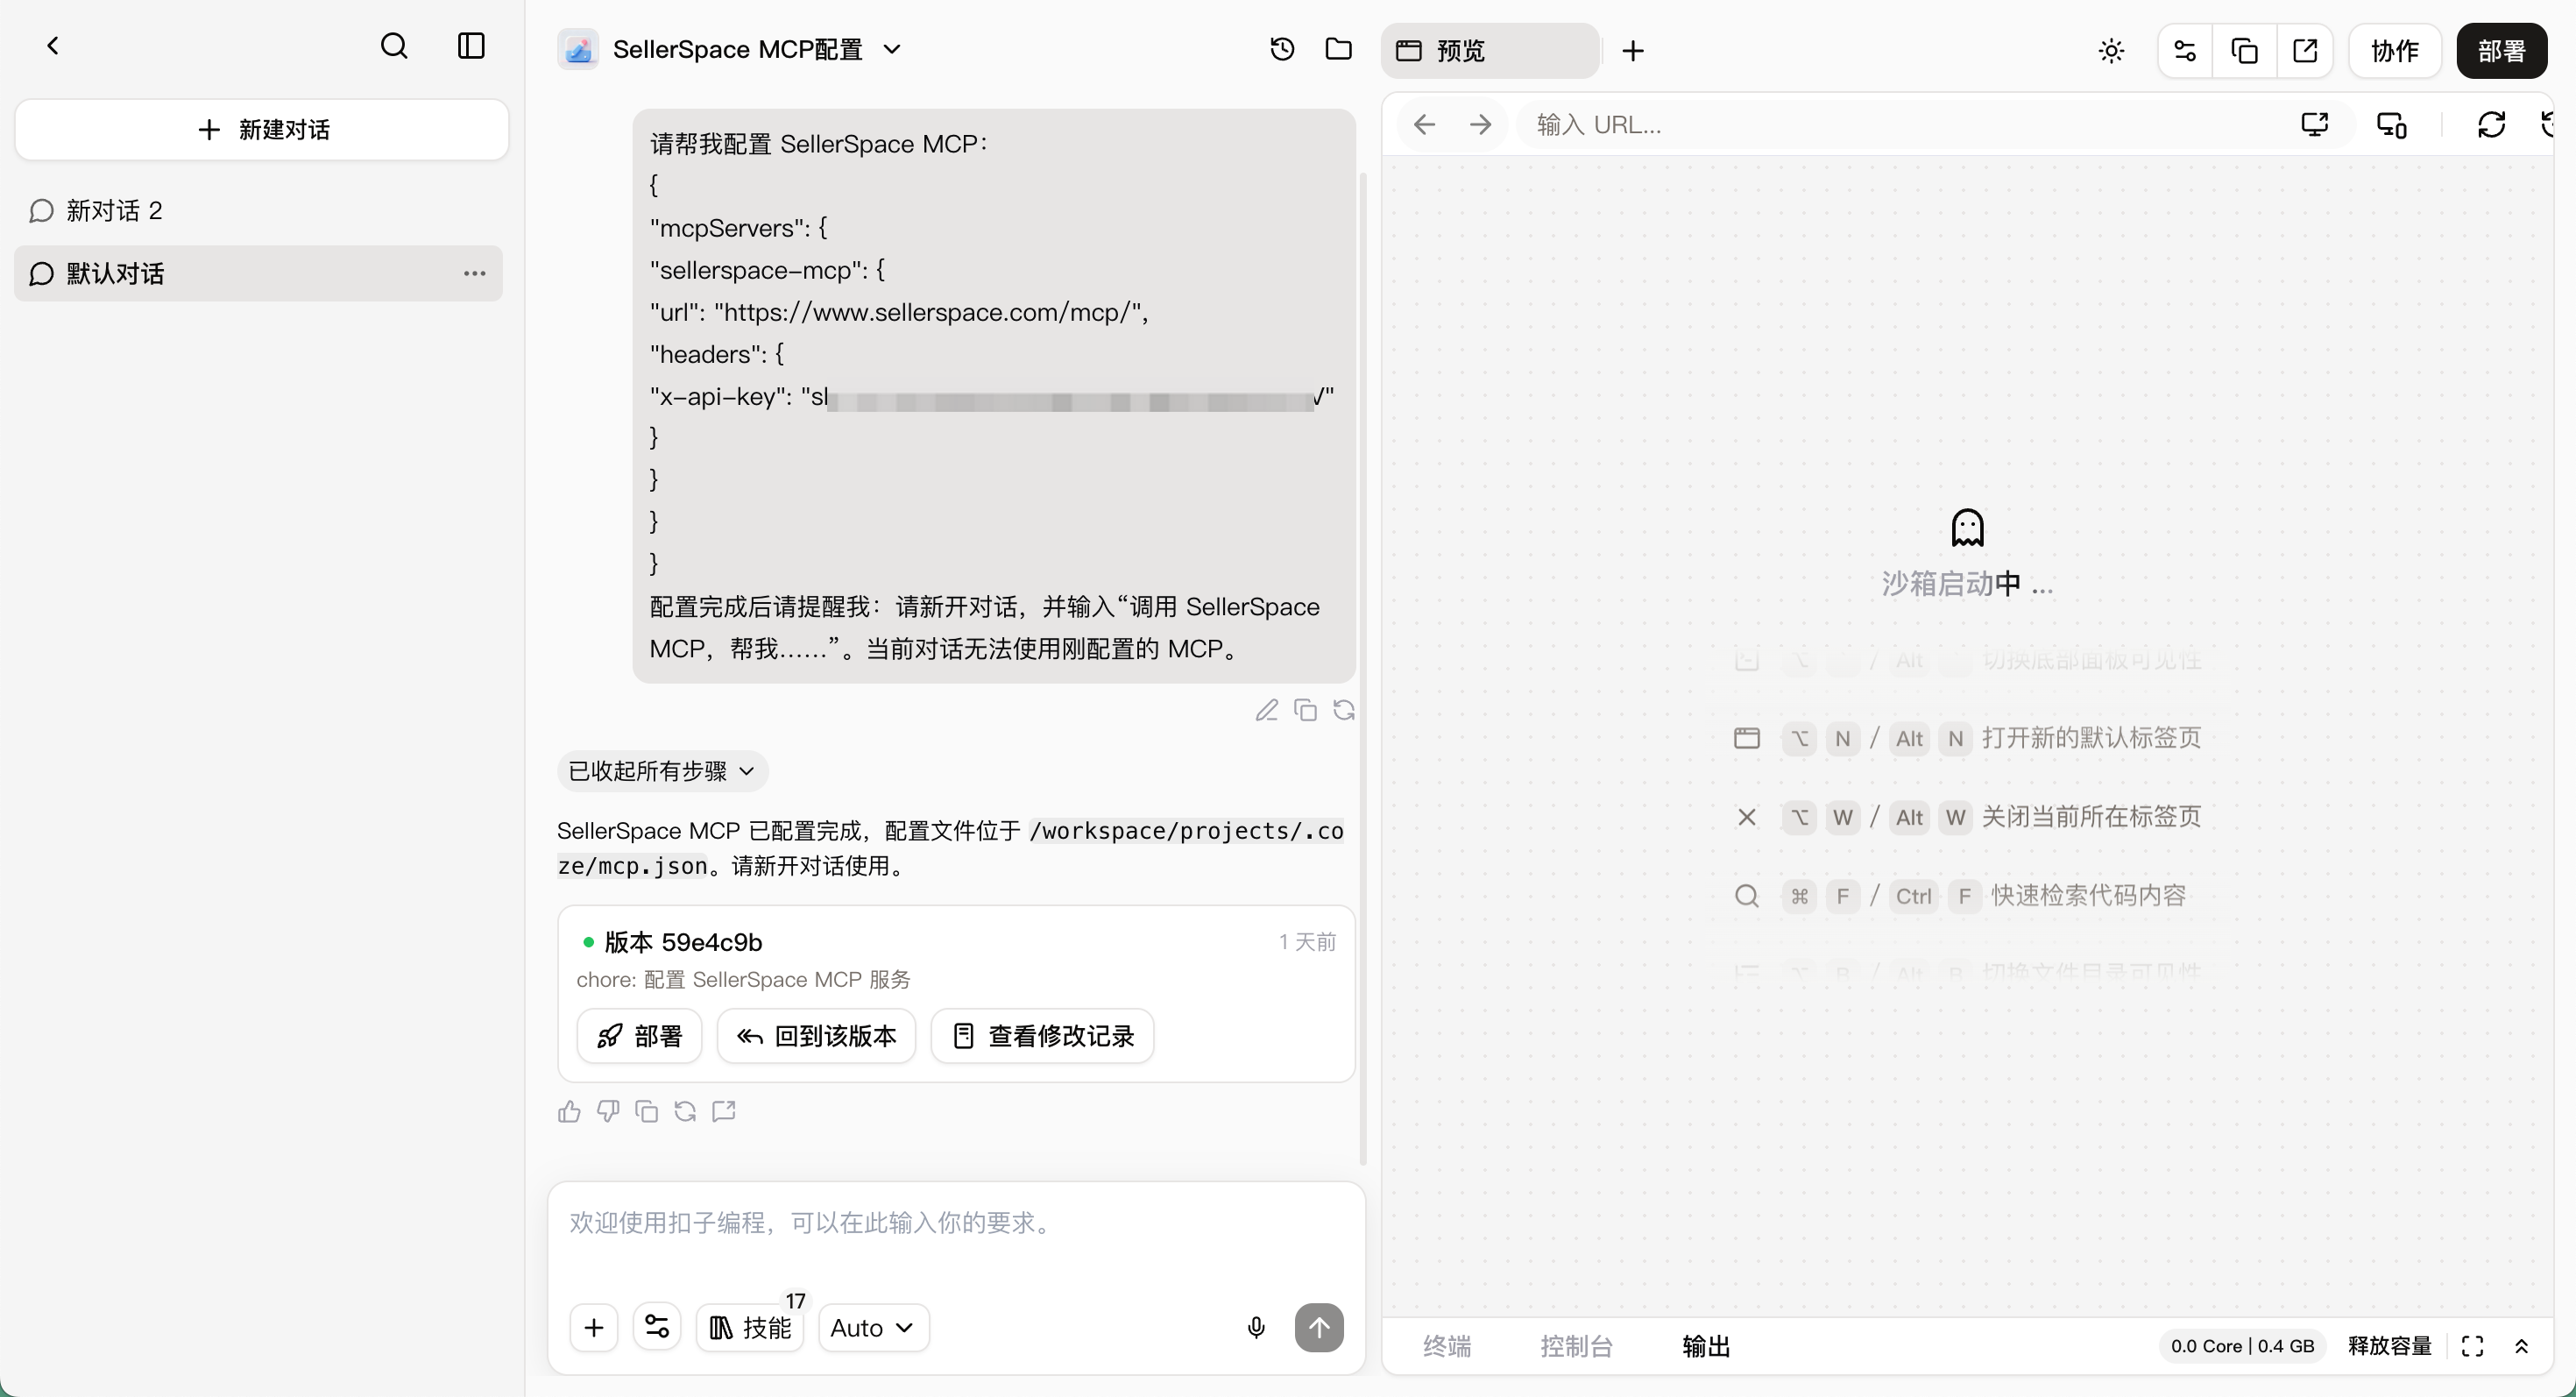2576x1397 pixels.
Task: Refresh the preview page
Action: pos(2491,125)
